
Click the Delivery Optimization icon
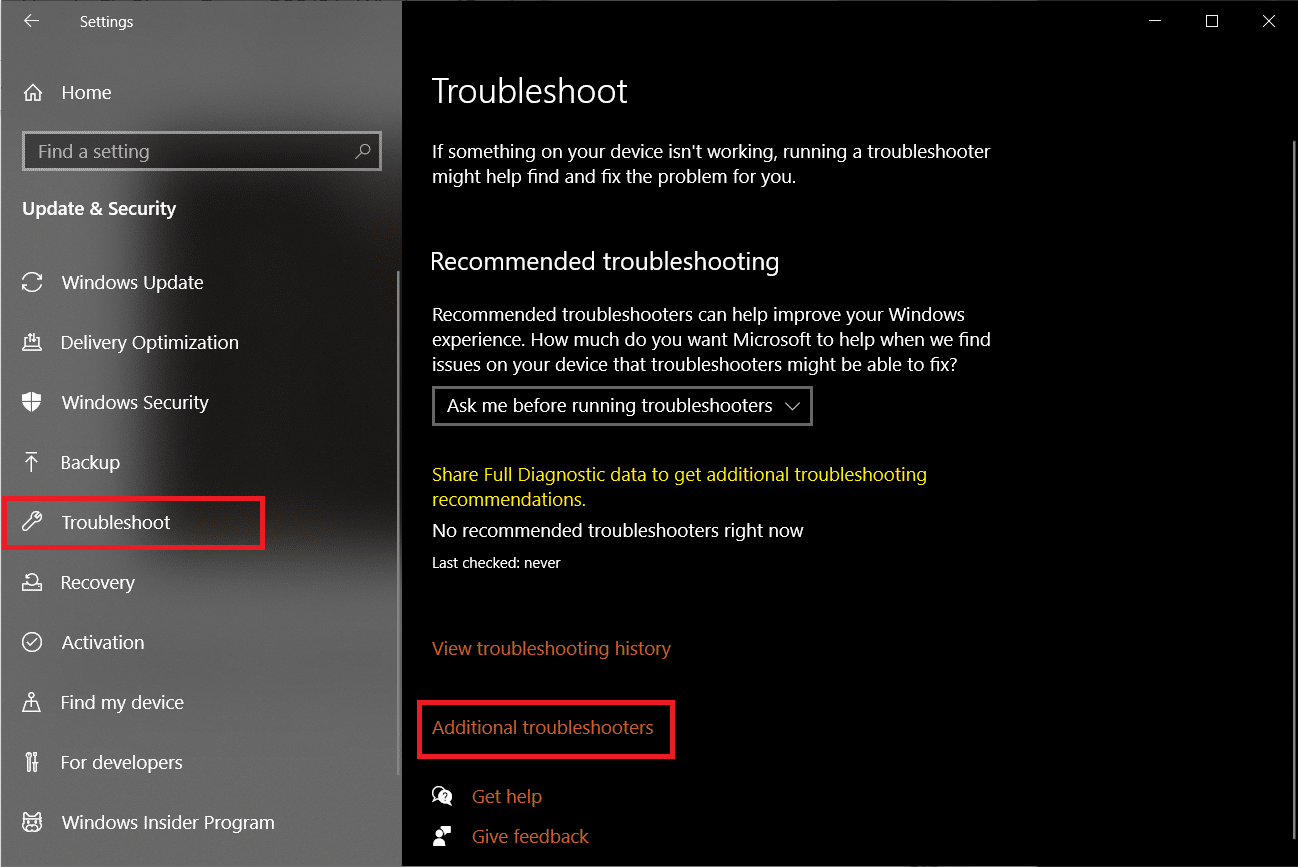pos(32,343)
